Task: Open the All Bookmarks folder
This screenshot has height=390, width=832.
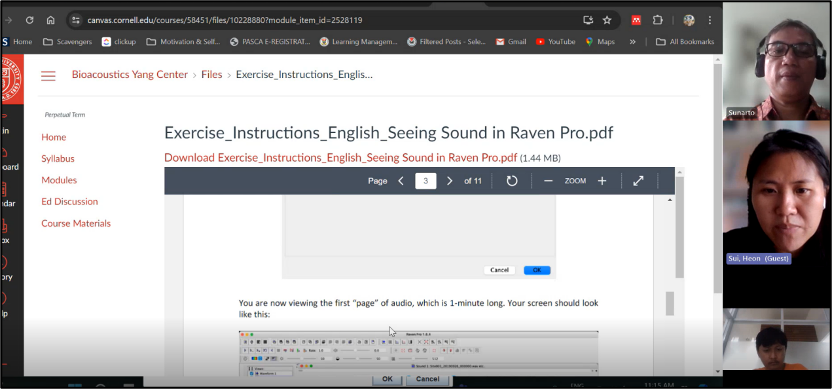Action: (685, 41)
